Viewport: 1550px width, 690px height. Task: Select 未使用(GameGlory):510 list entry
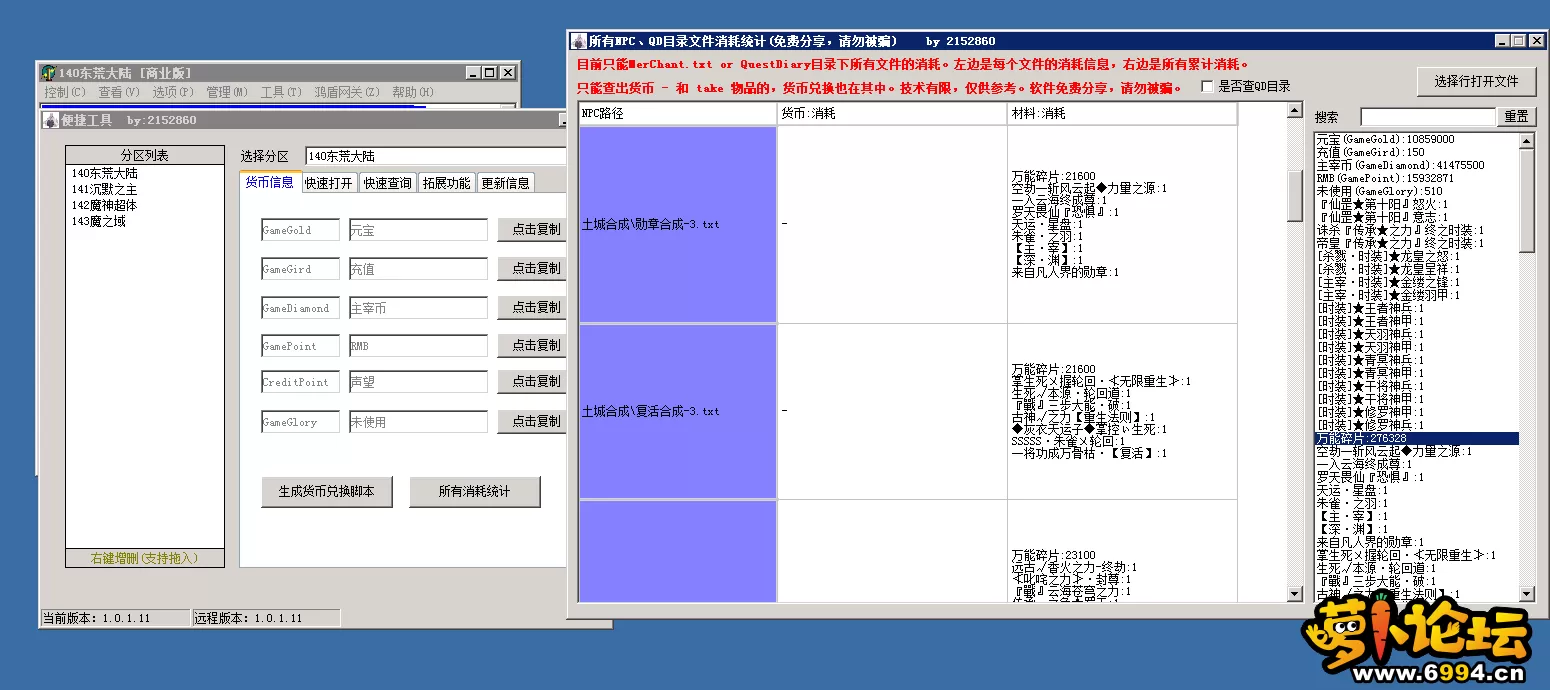1416,191
